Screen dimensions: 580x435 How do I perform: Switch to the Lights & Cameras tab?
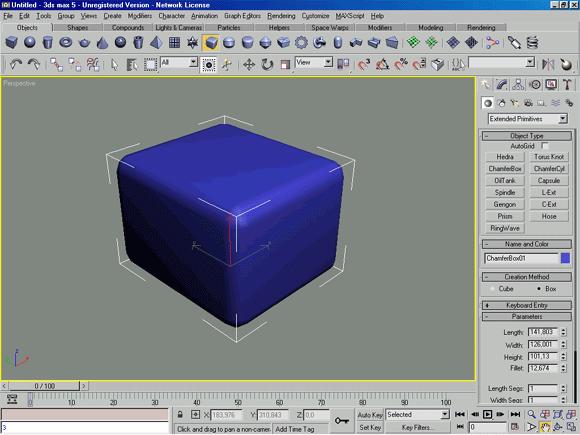[x=179, y=28]
